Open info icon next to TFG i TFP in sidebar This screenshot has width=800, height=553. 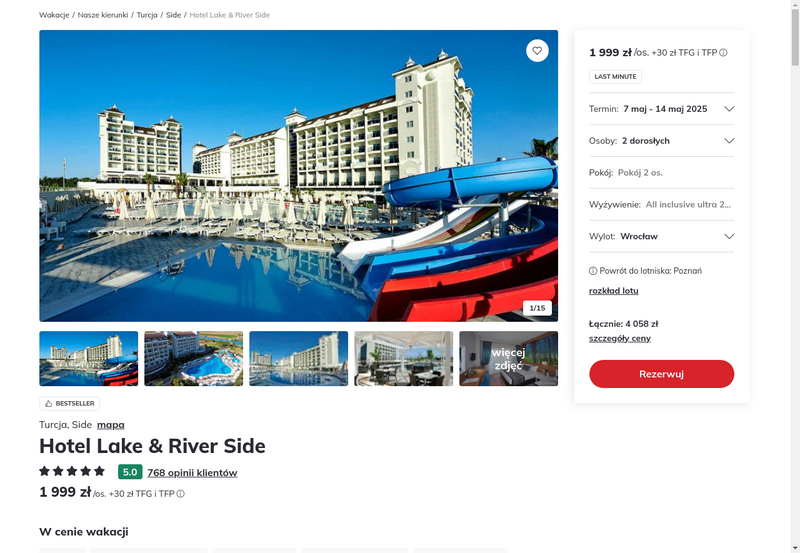pos(723,53)
